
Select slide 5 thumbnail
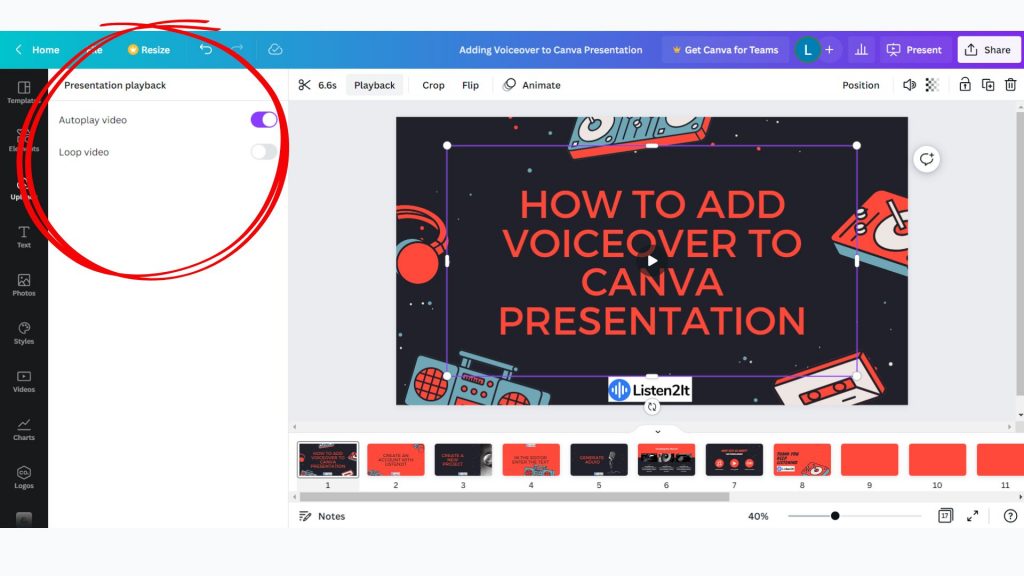coord(599,460)
